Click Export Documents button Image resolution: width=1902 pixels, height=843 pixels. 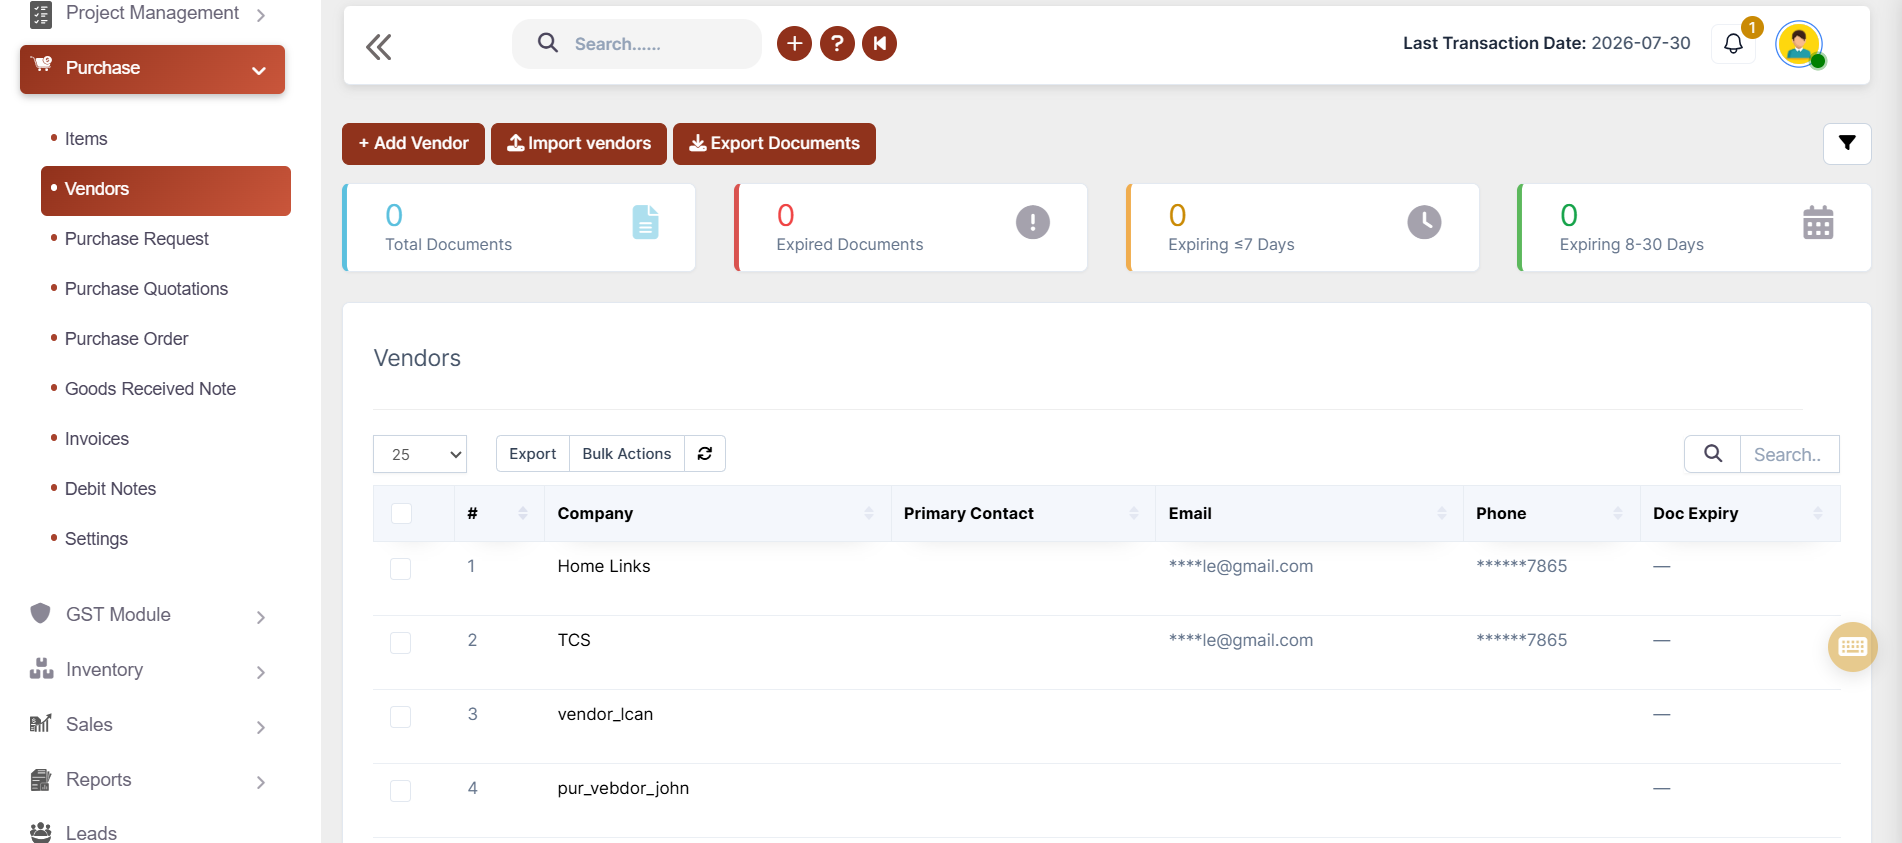[774, 144]
